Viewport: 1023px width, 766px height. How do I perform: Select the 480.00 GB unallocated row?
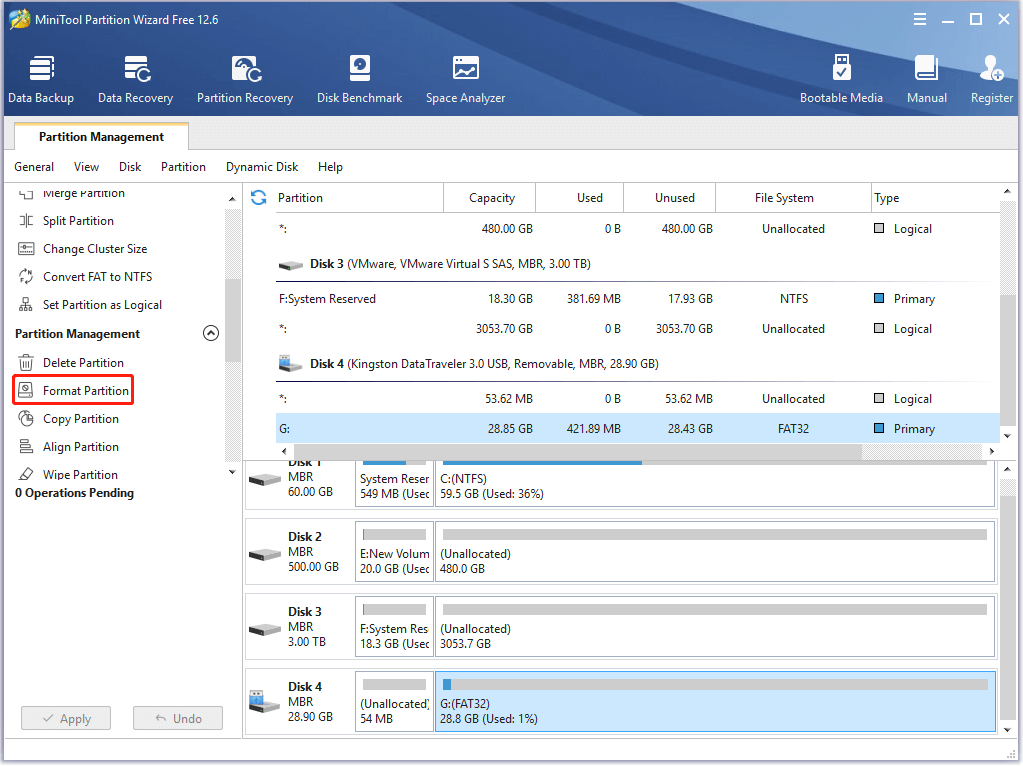click(637, 229)
